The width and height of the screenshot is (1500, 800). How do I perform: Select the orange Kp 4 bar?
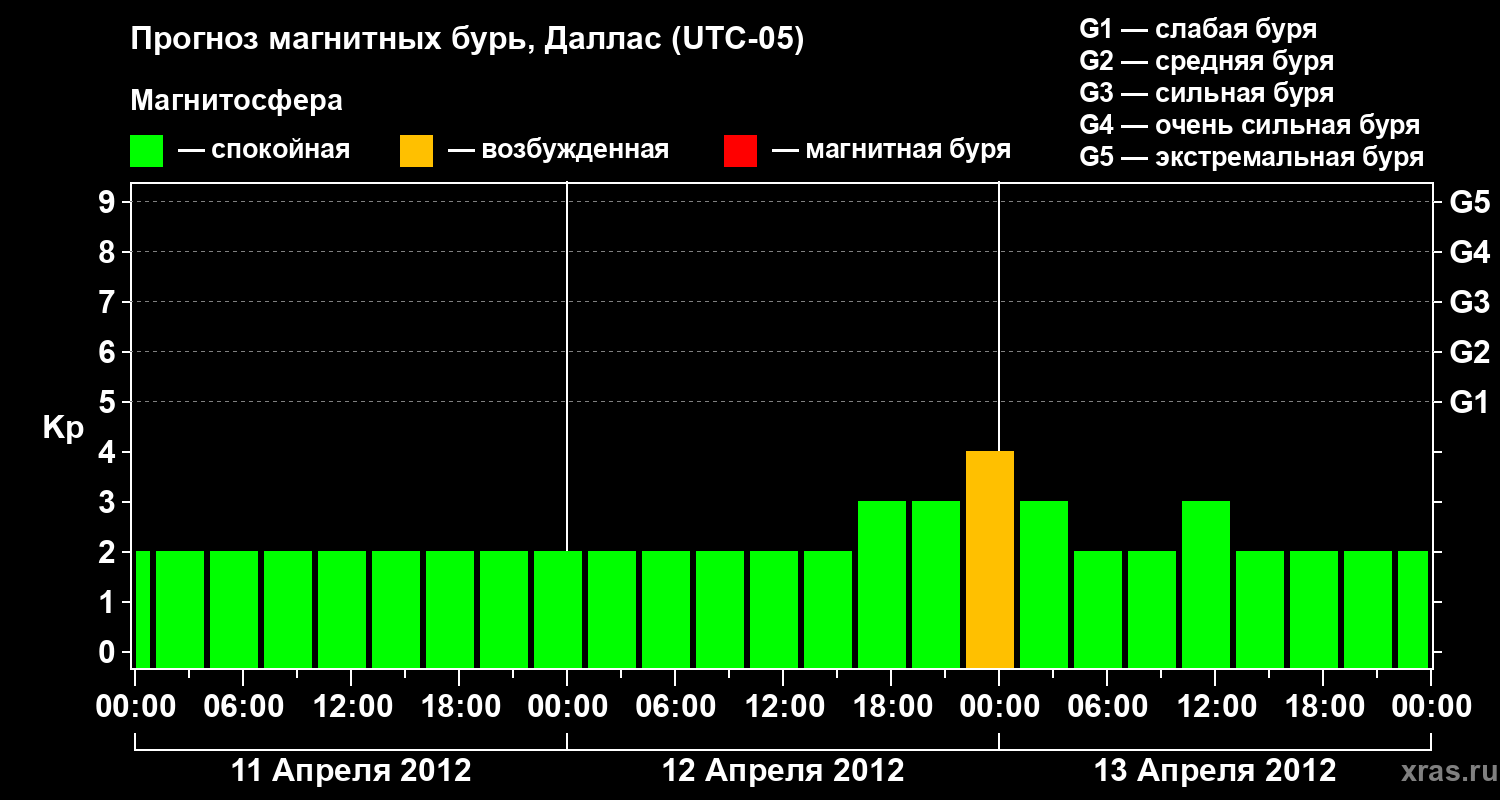pyautogui.click(x=990, y=559)
